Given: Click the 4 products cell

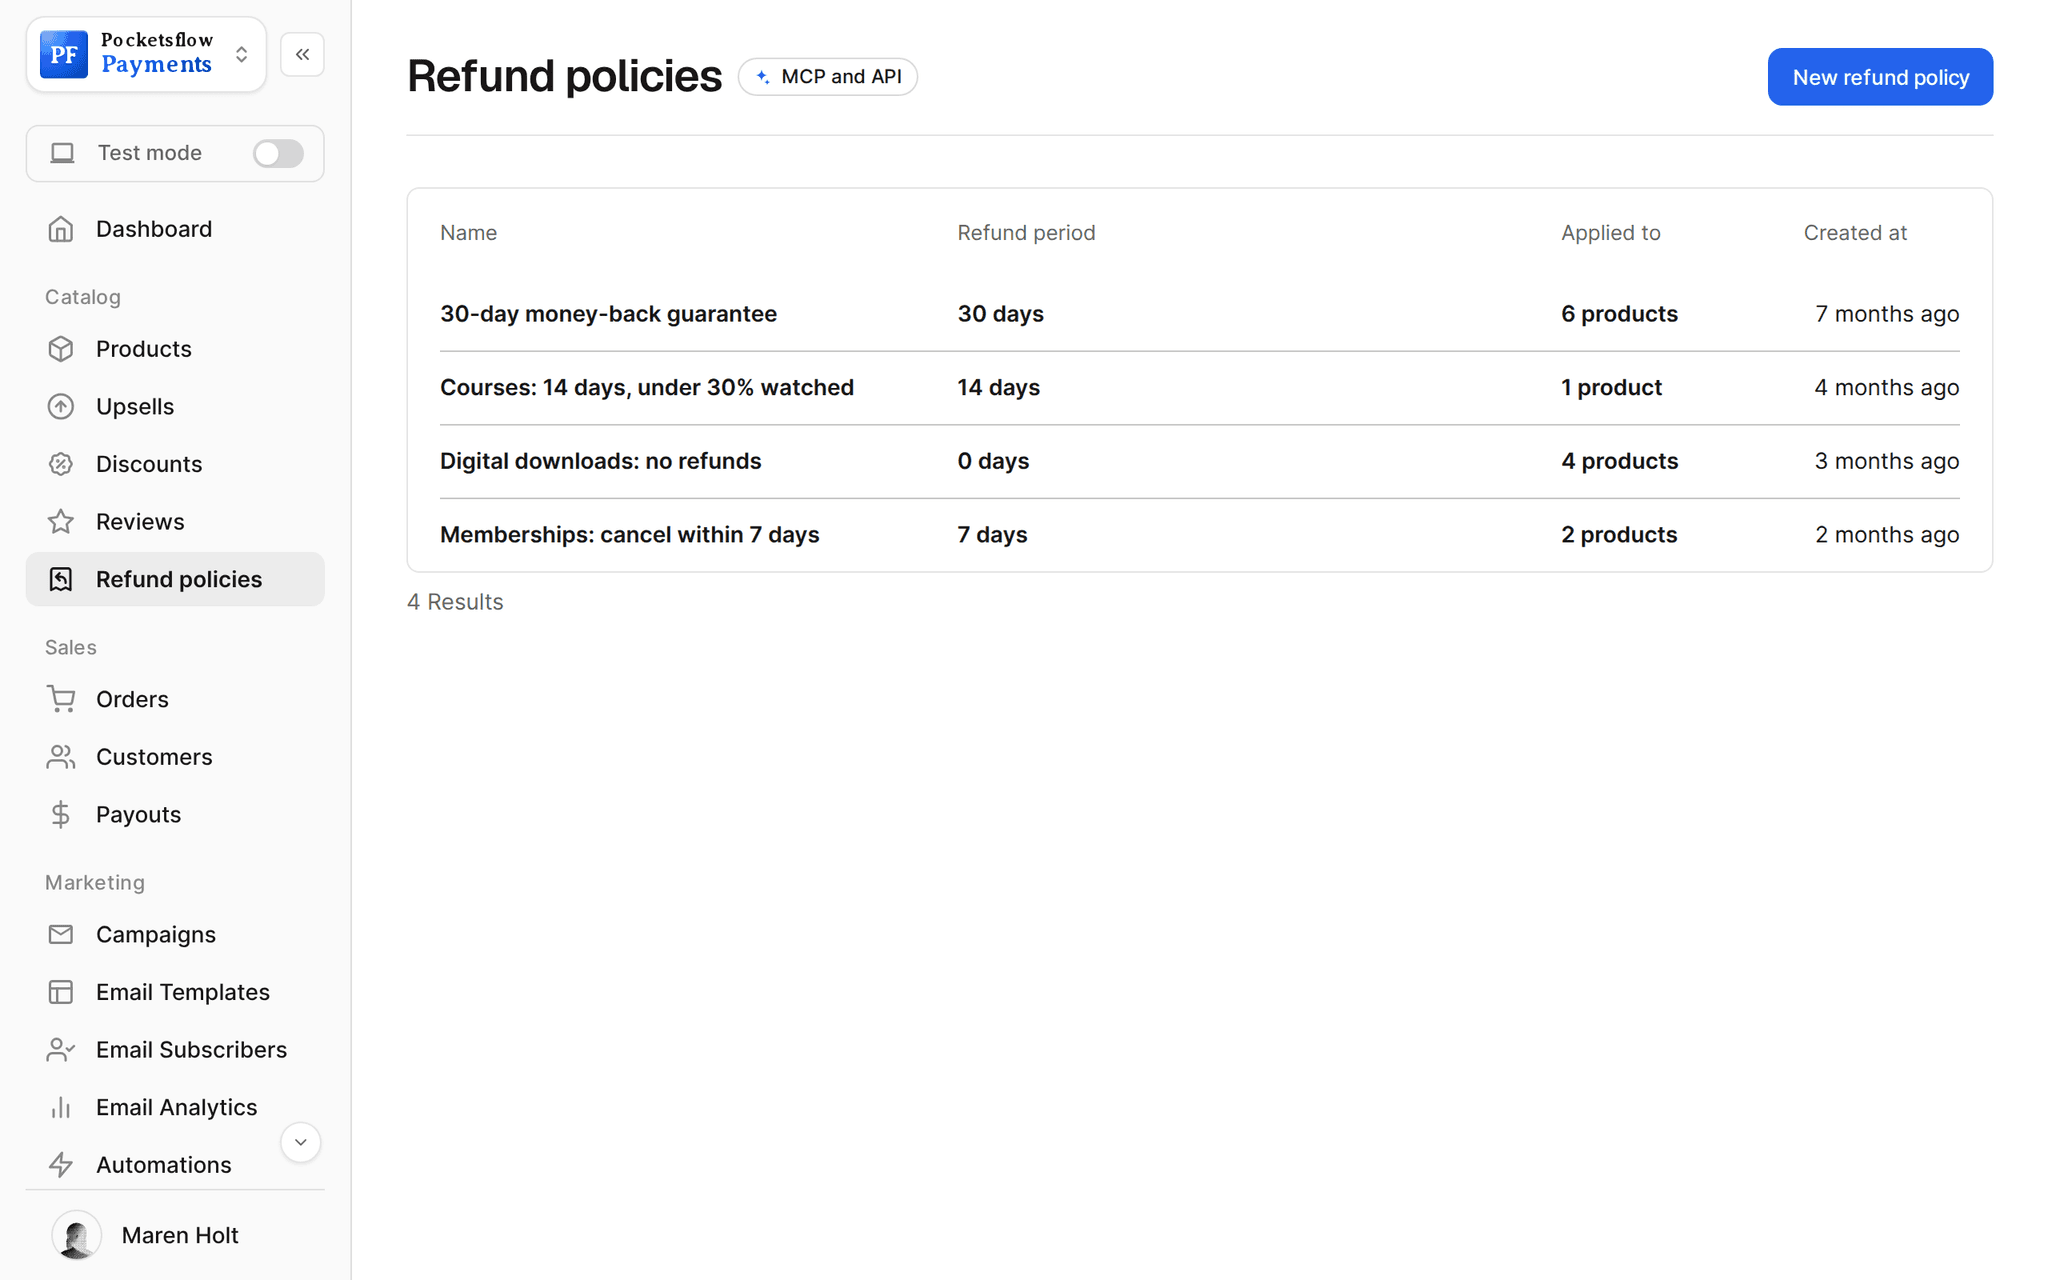Looking at the screenshot, I should pyautogui.click(x=1619, y=461).
